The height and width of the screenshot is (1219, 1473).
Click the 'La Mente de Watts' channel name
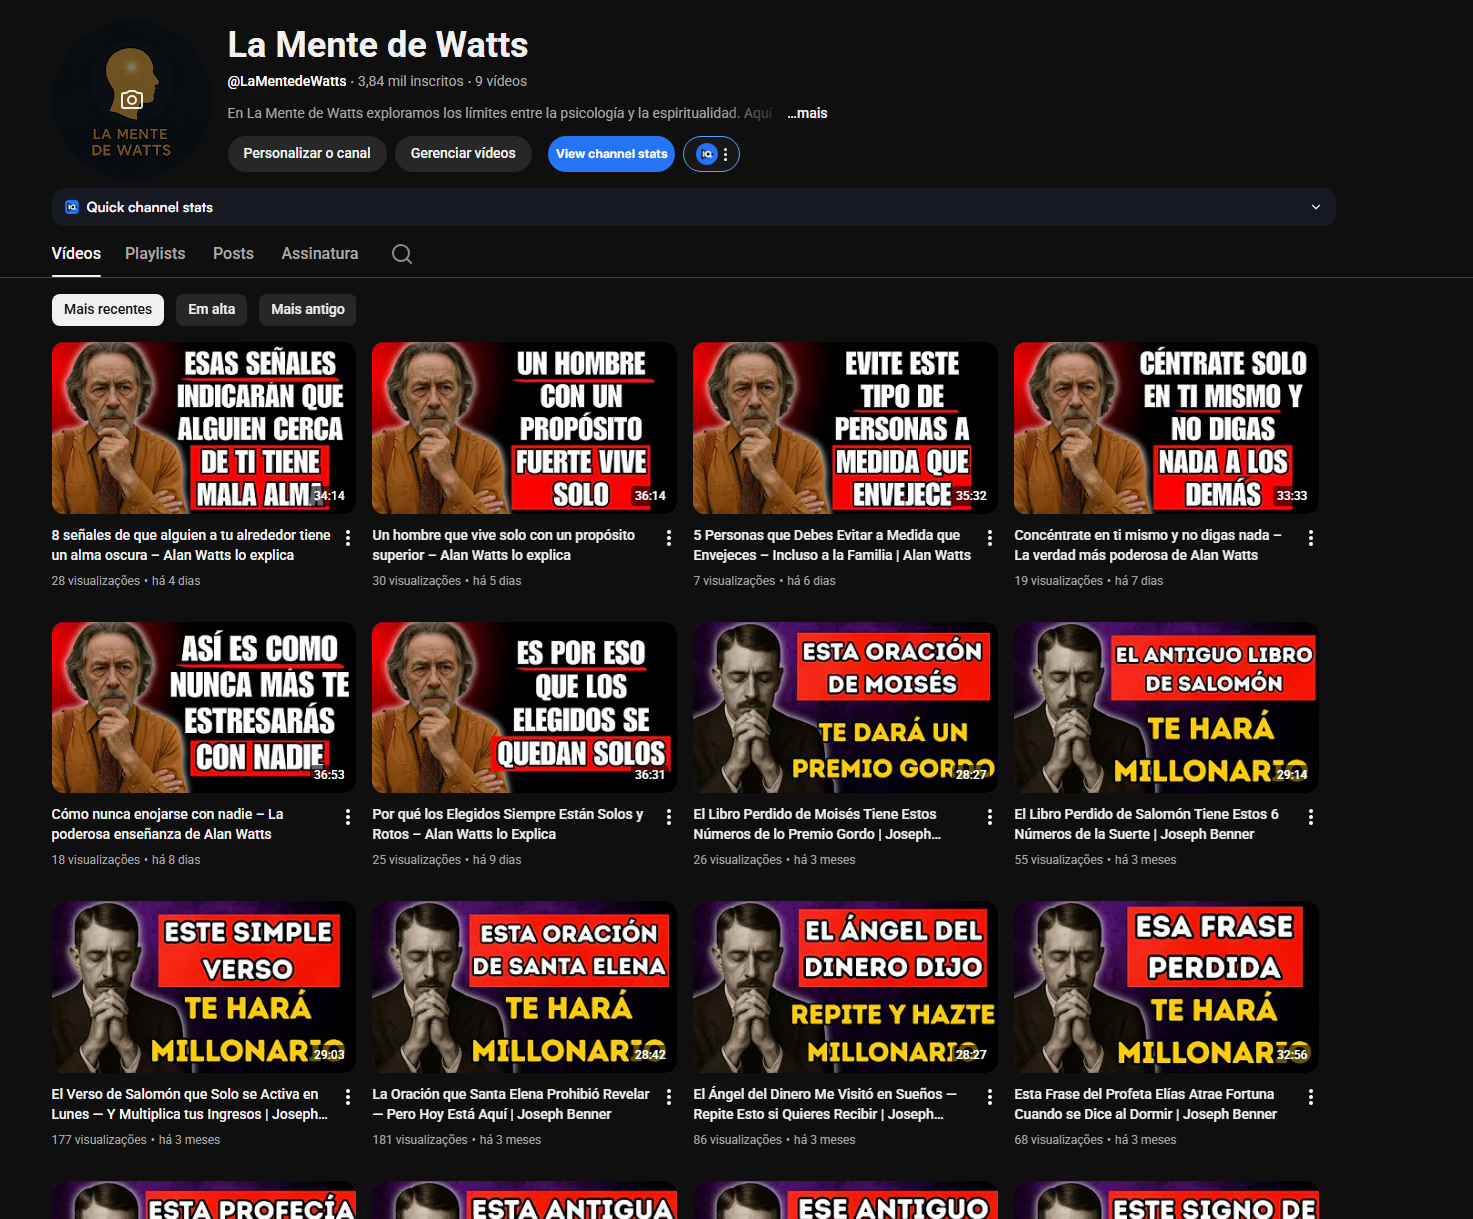[378, 45]
